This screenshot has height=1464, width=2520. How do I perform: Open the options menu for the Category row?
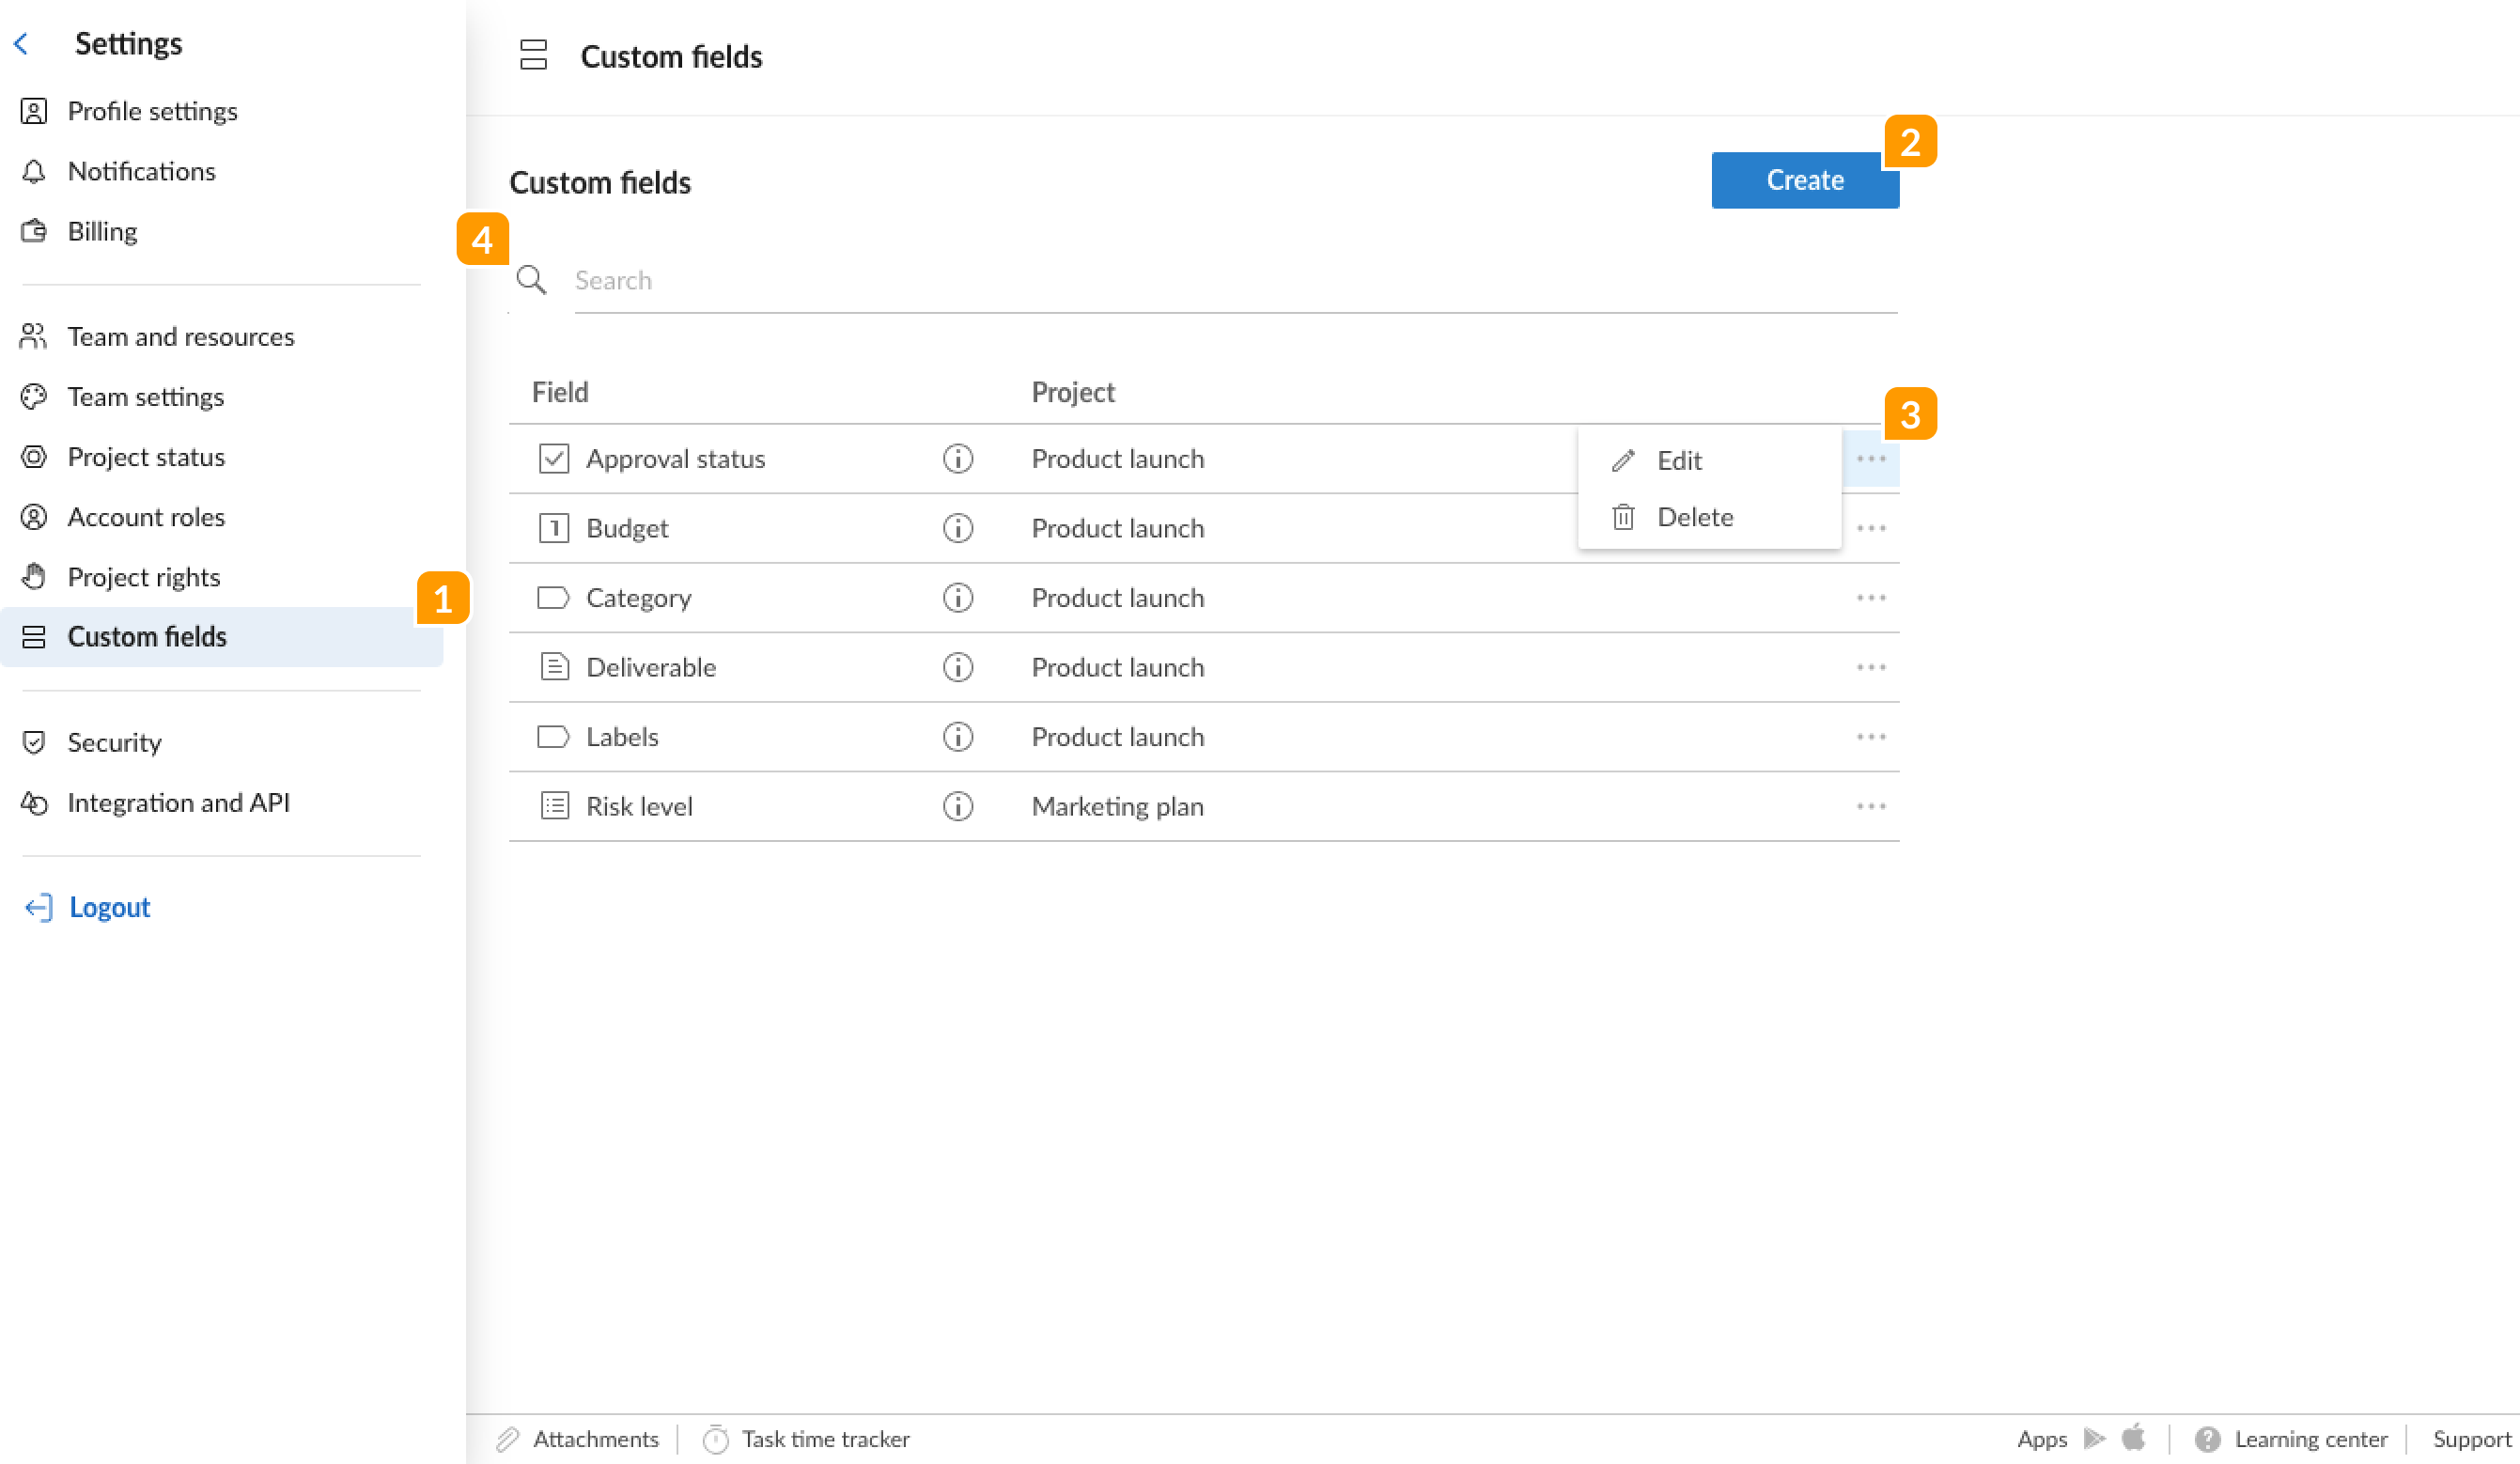[1872, 597]
